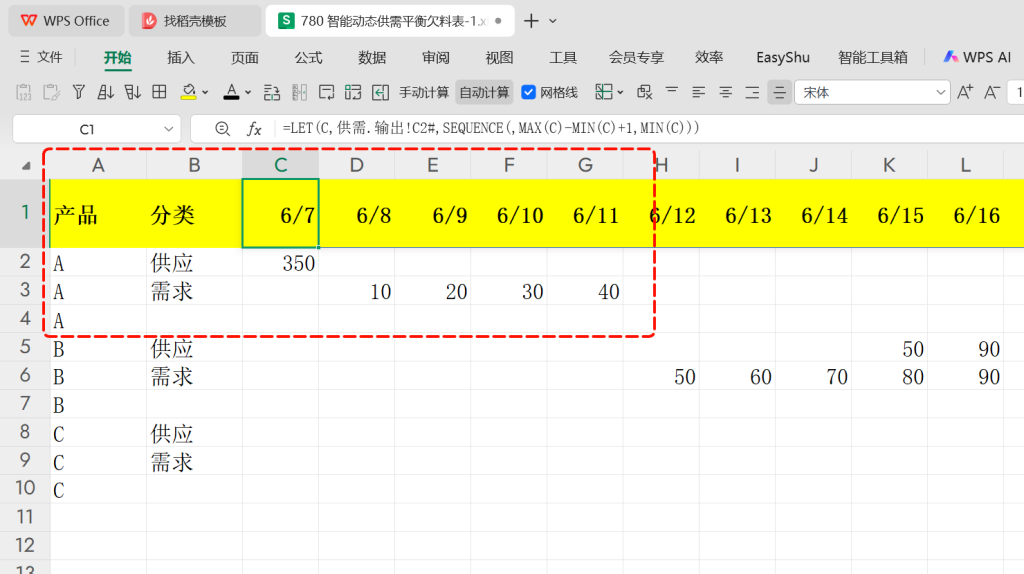Select 自动计算 automatic calculation

(x=484, y=93)
